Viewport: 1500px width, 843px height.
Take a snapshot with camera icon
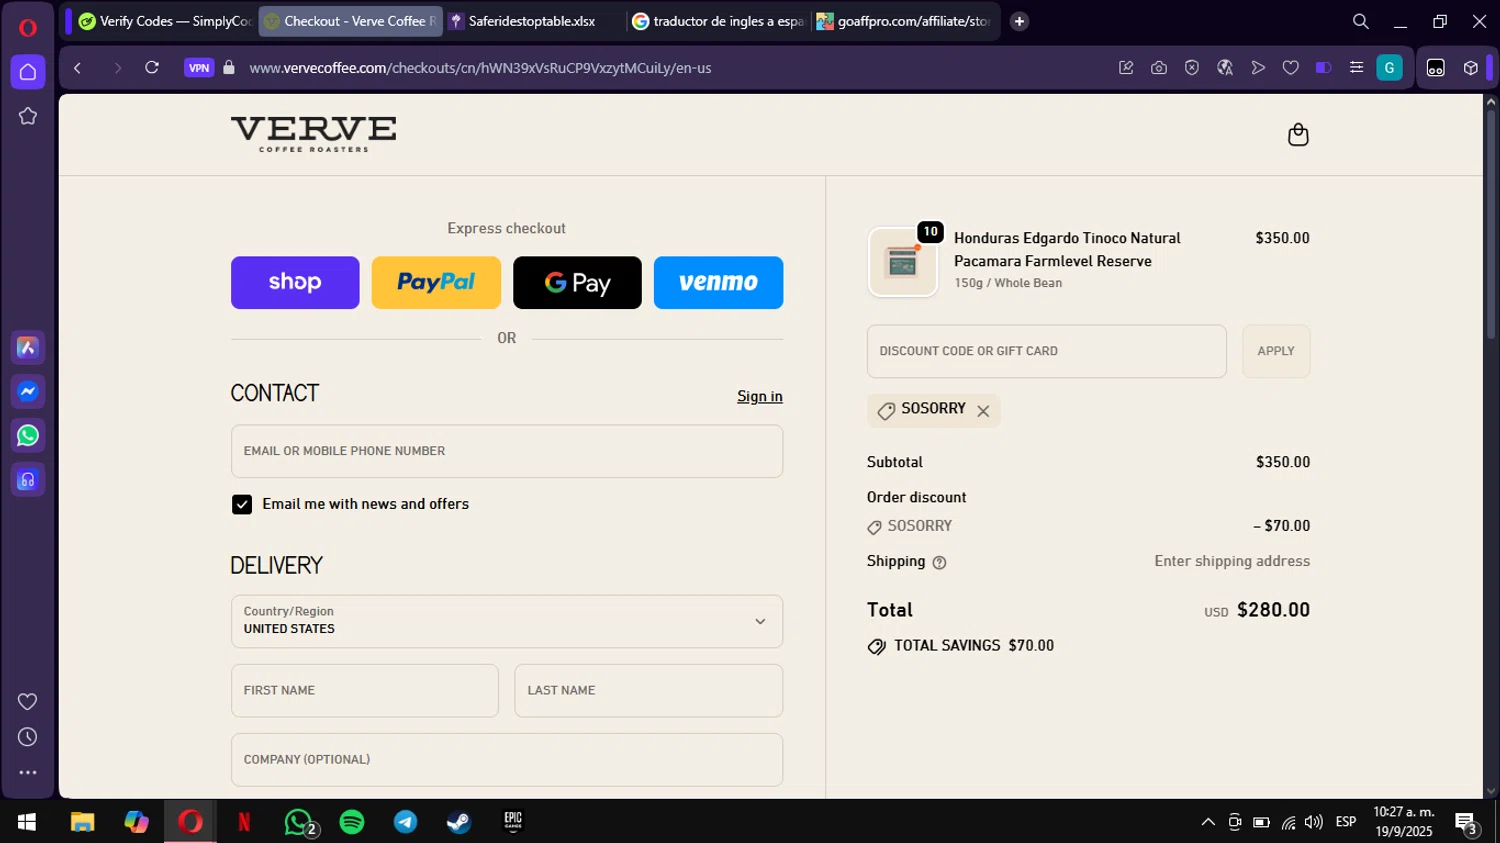click(1159, 68)
